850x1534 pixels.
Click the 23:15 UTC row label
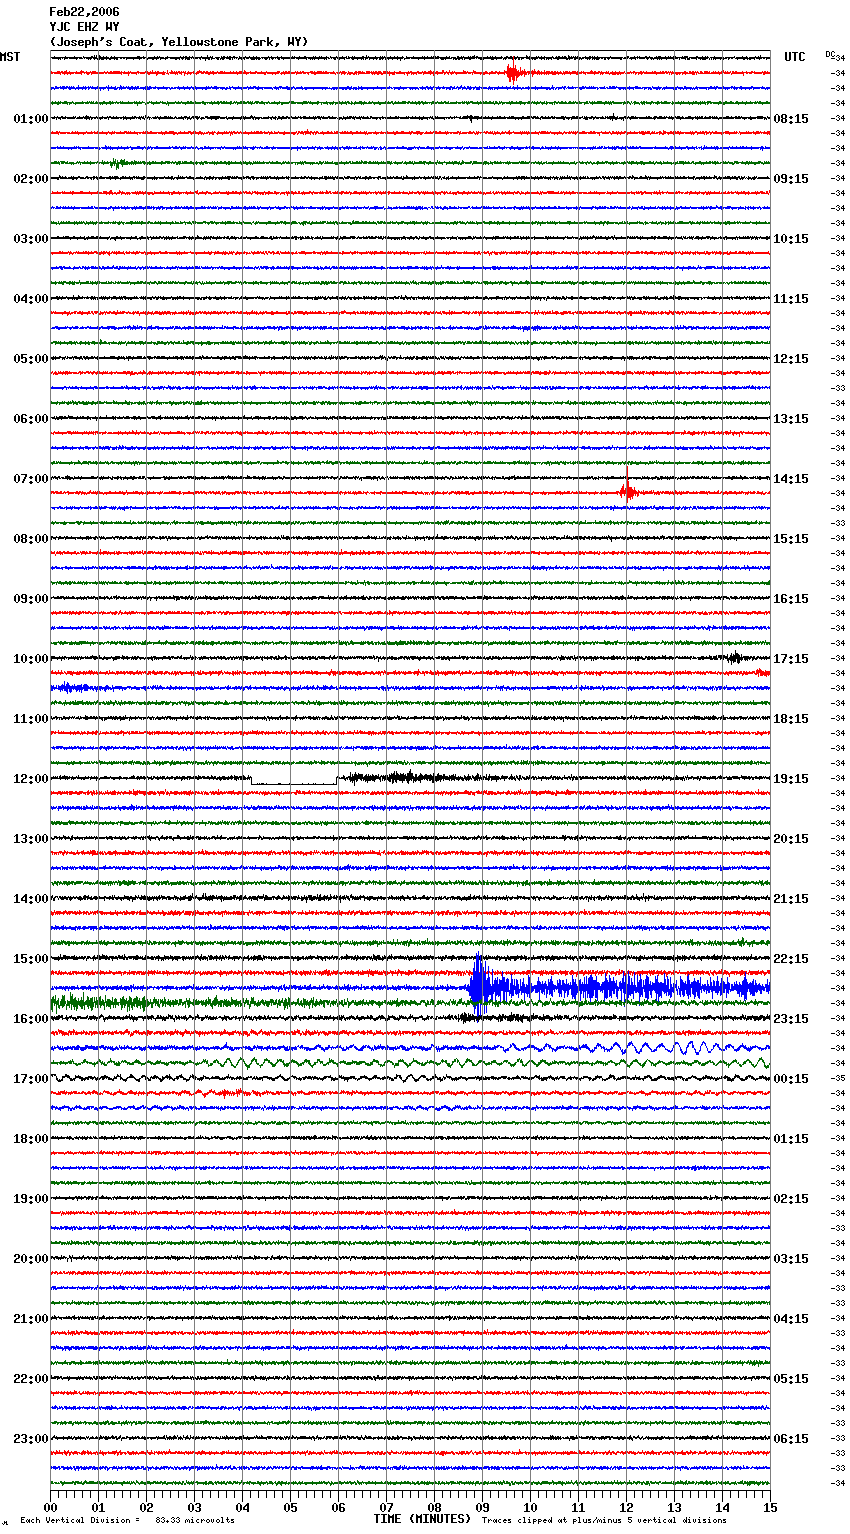click(x=791, y=1019)
